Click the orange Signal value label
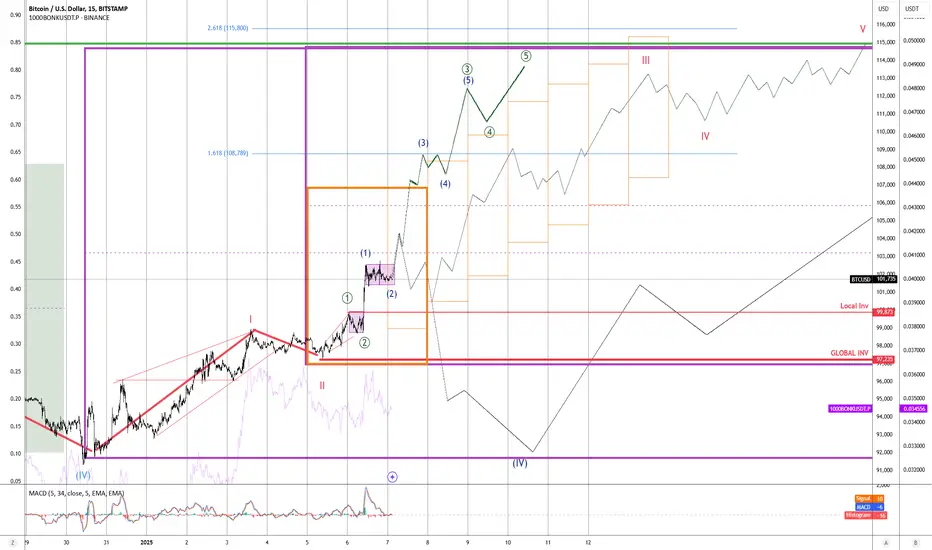 [870, 498]
